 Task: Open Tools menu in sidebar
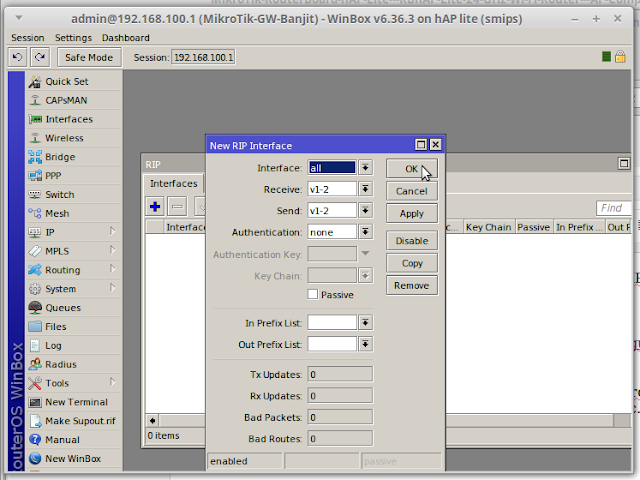tap(74, 383)
